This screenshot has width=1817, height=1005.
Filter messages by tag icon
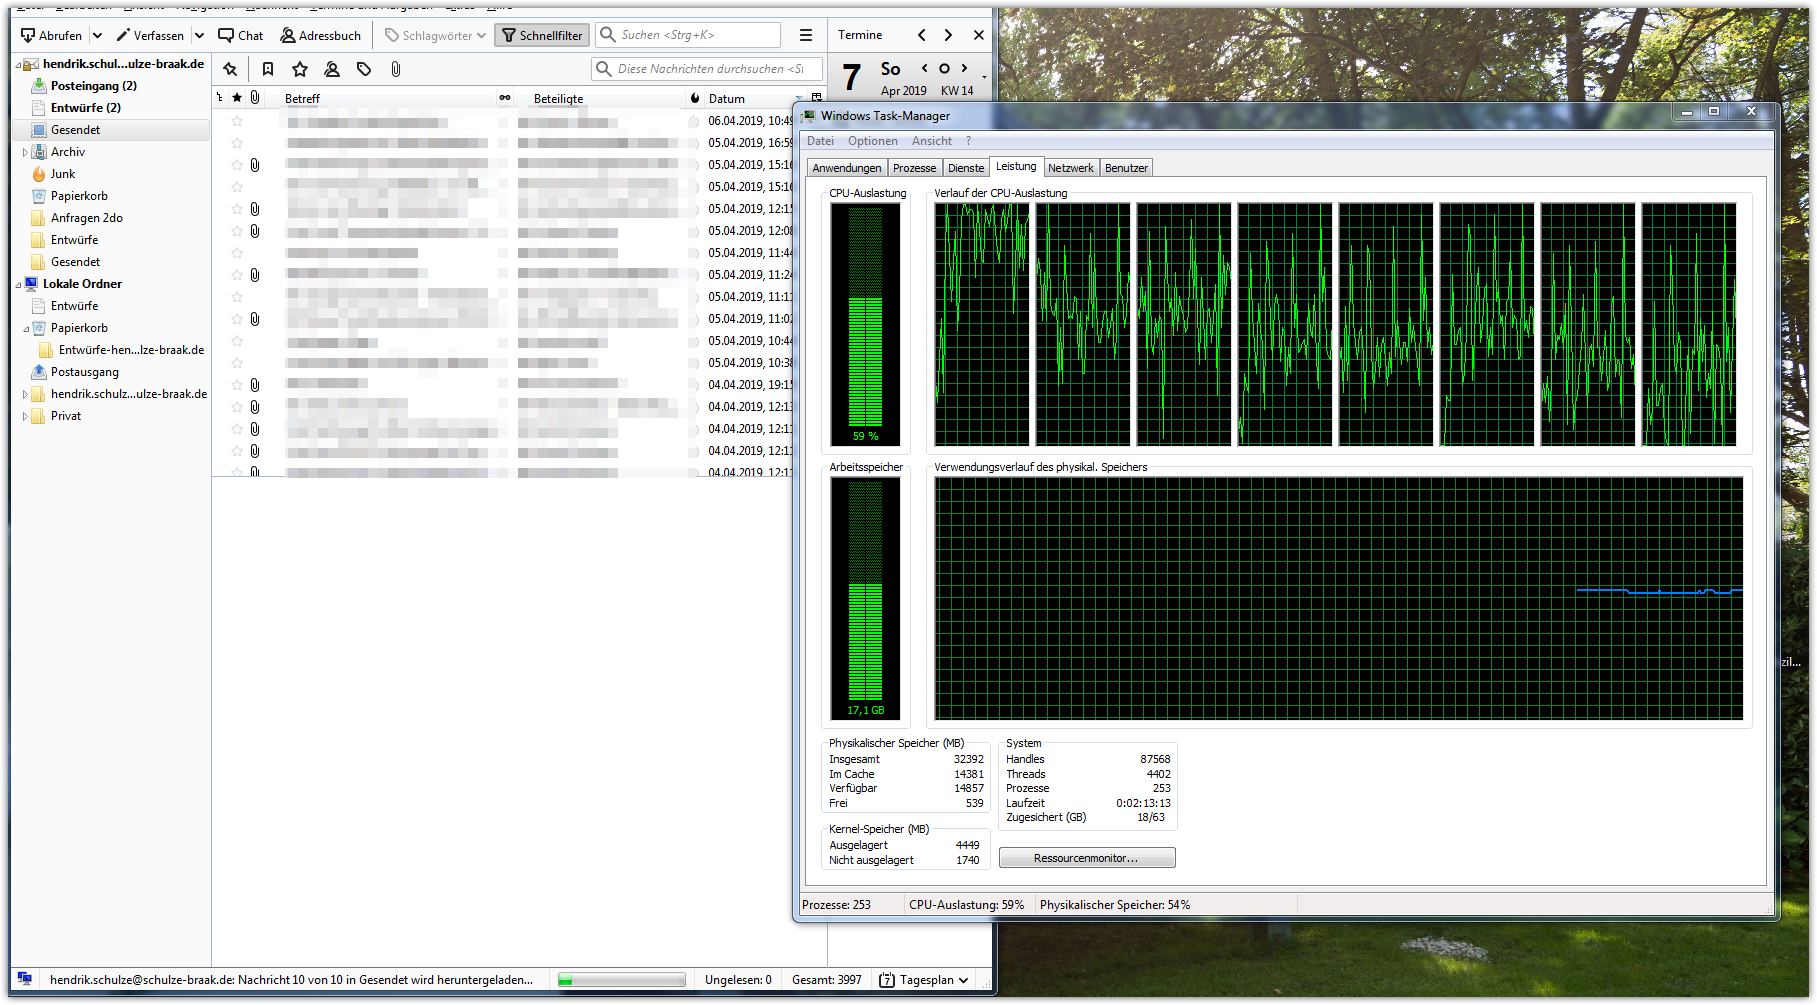pos(364,69)
